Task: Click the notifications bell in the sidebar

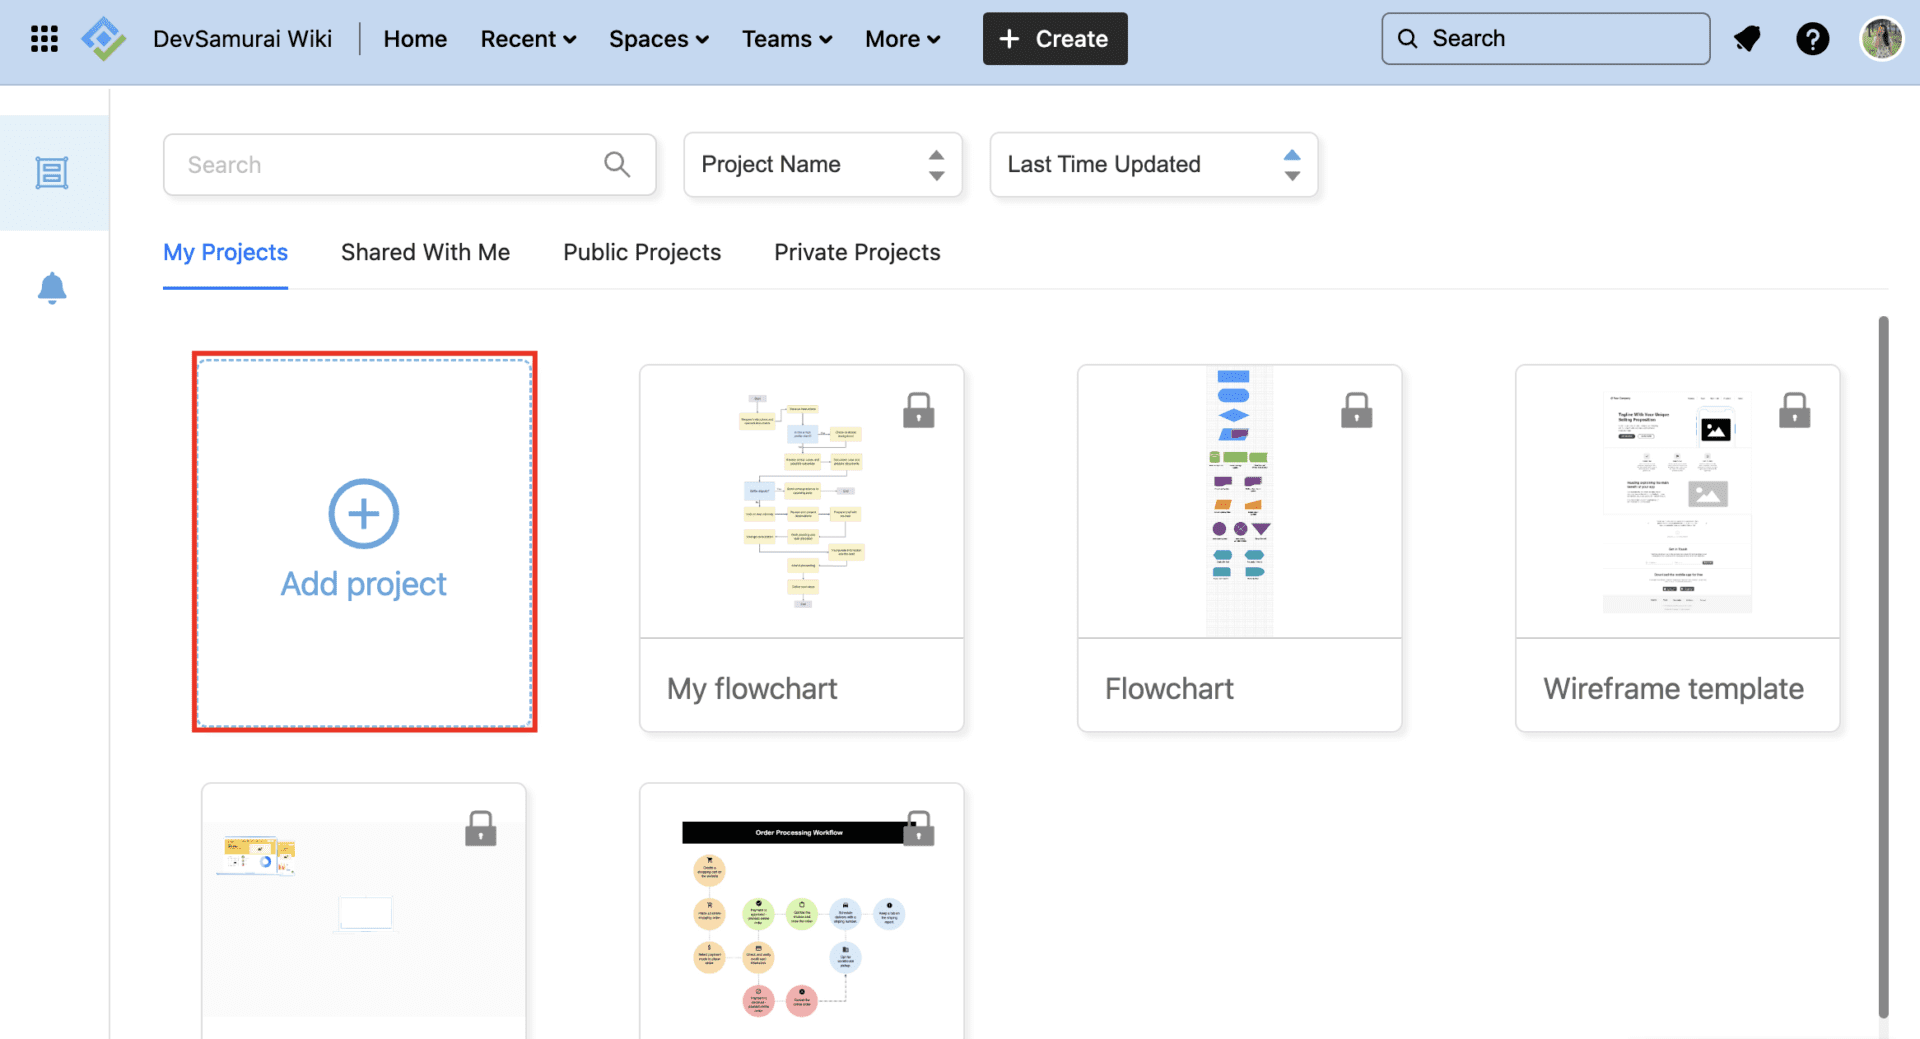Action: (52, 288)
